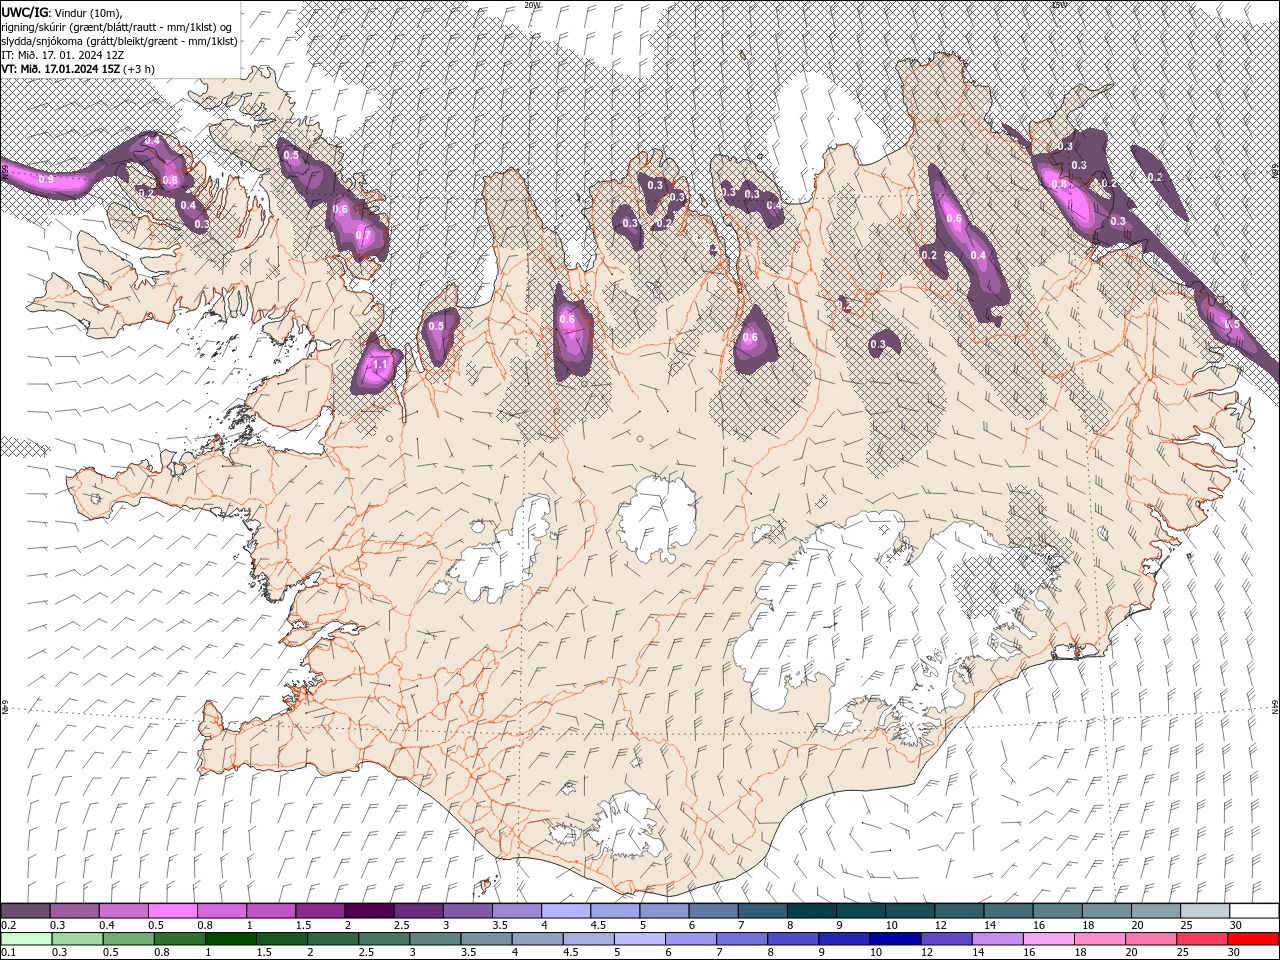1280x960 pixels.
Task: Click the 'slydda/snjókoma' snow legend description line
Action: tap(119, 41)
